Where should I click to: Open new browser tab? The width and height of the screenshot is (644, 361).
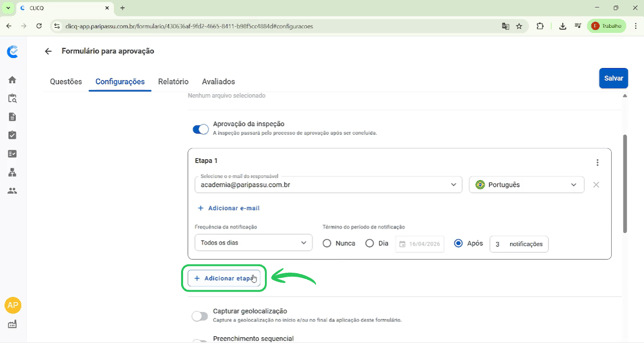pos(122,8)
